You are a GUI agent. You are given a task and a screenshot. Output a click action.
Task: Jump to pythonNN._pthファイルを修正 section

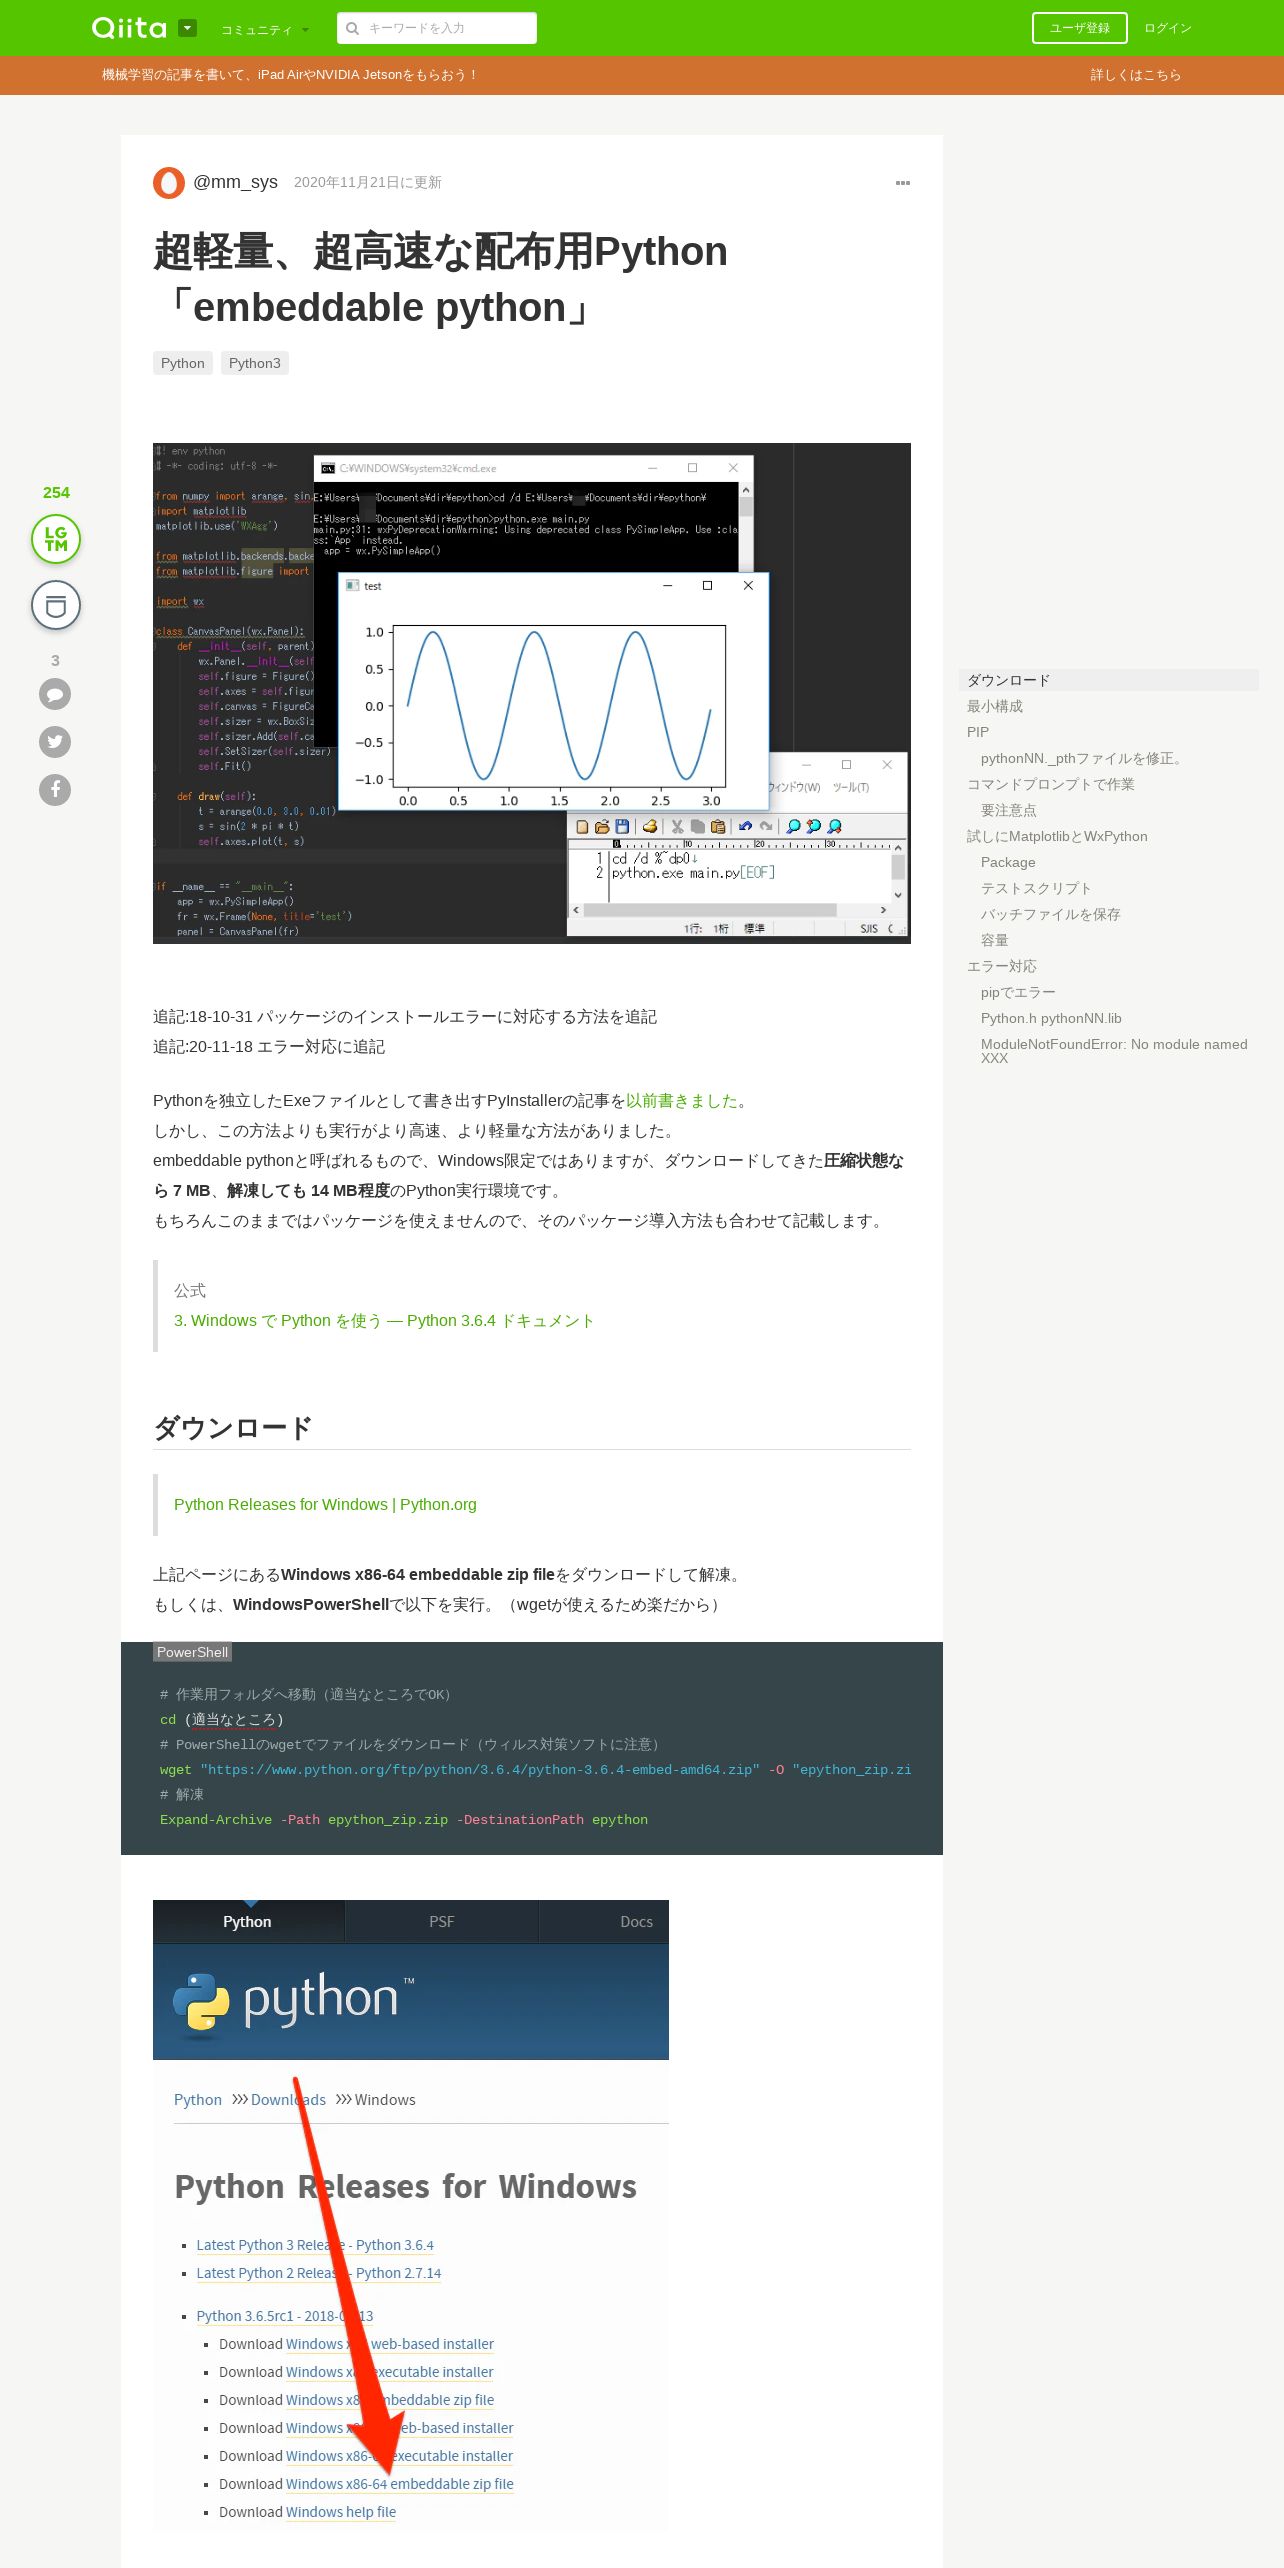(x=1083, y=758)
